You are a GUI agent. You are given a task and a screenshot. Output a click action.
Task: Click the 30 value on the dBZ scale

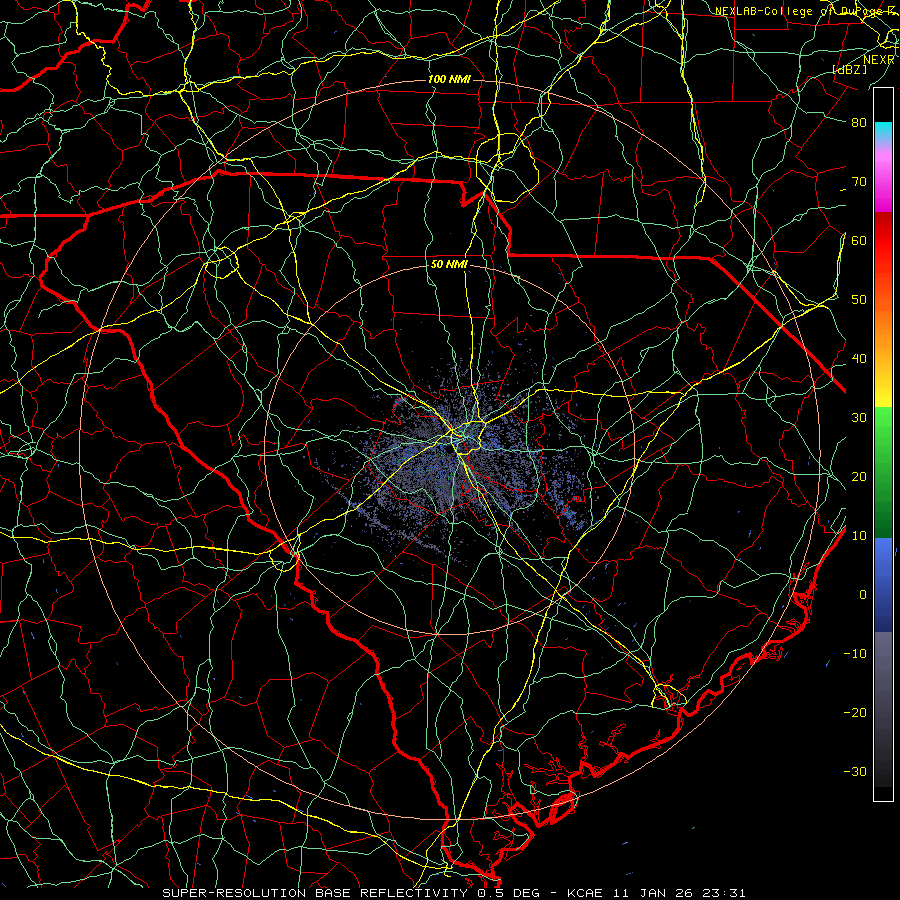[x=859, y=418]
